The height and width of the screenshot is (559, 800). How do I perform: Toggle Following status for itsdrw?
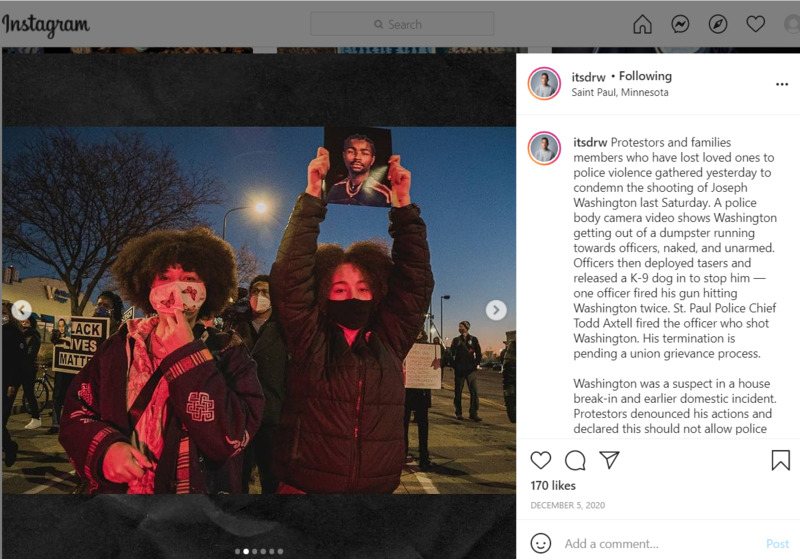click(x=645, y=76)
